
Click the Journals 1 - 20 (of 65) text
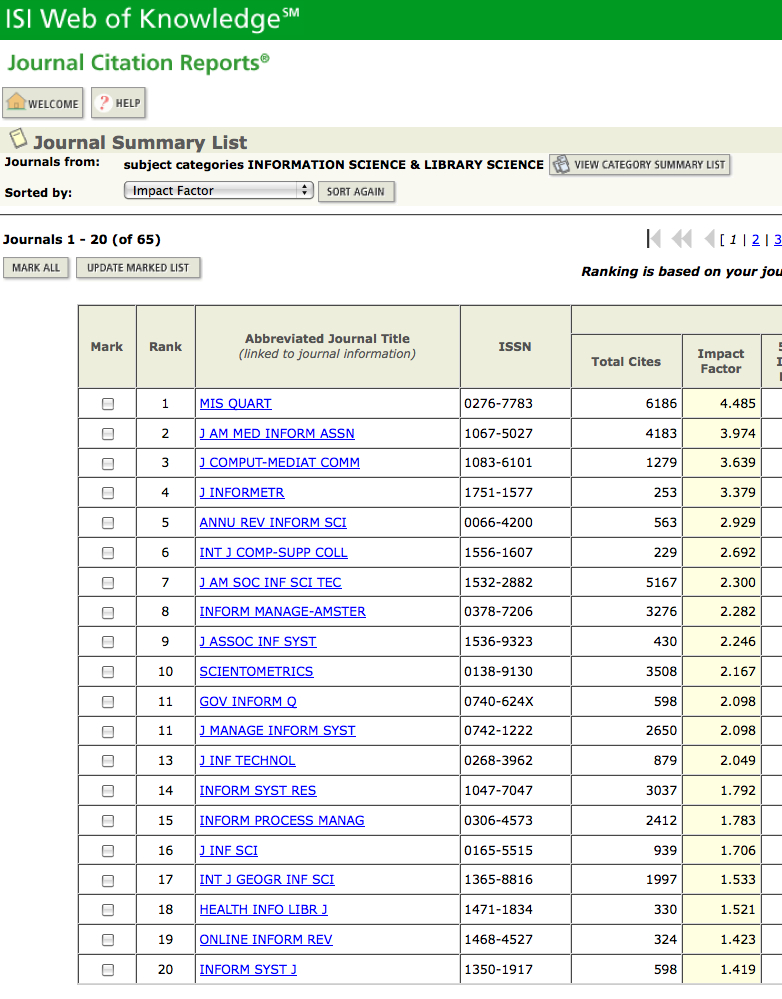[82, 240]
